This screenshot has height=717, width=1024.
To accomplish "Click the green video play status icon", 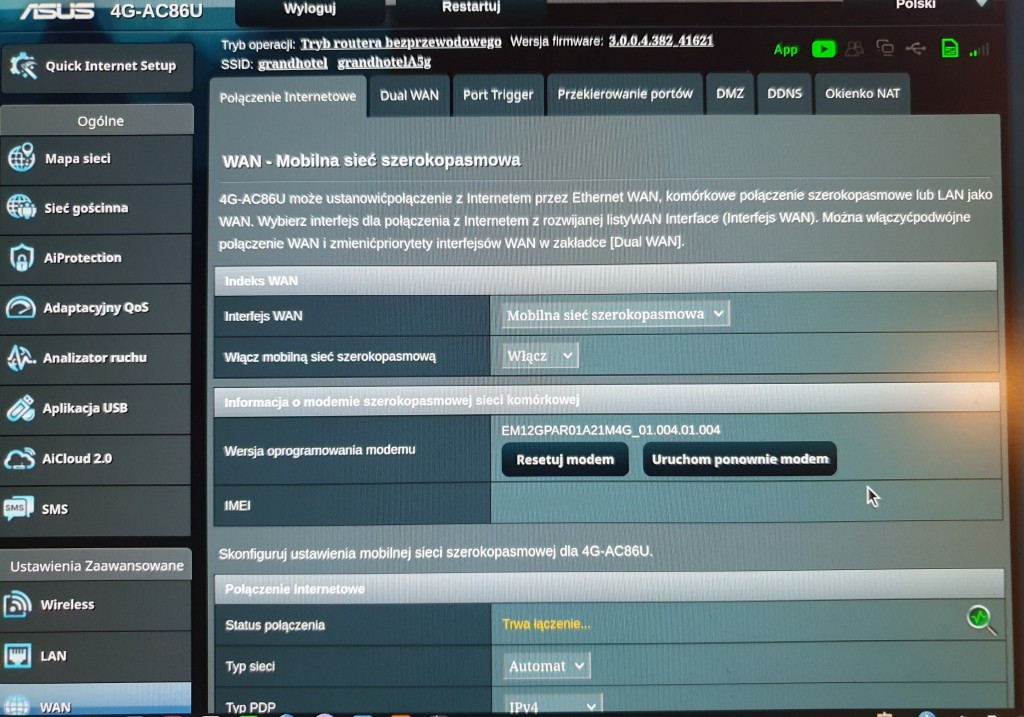I will tap(823, 48).
